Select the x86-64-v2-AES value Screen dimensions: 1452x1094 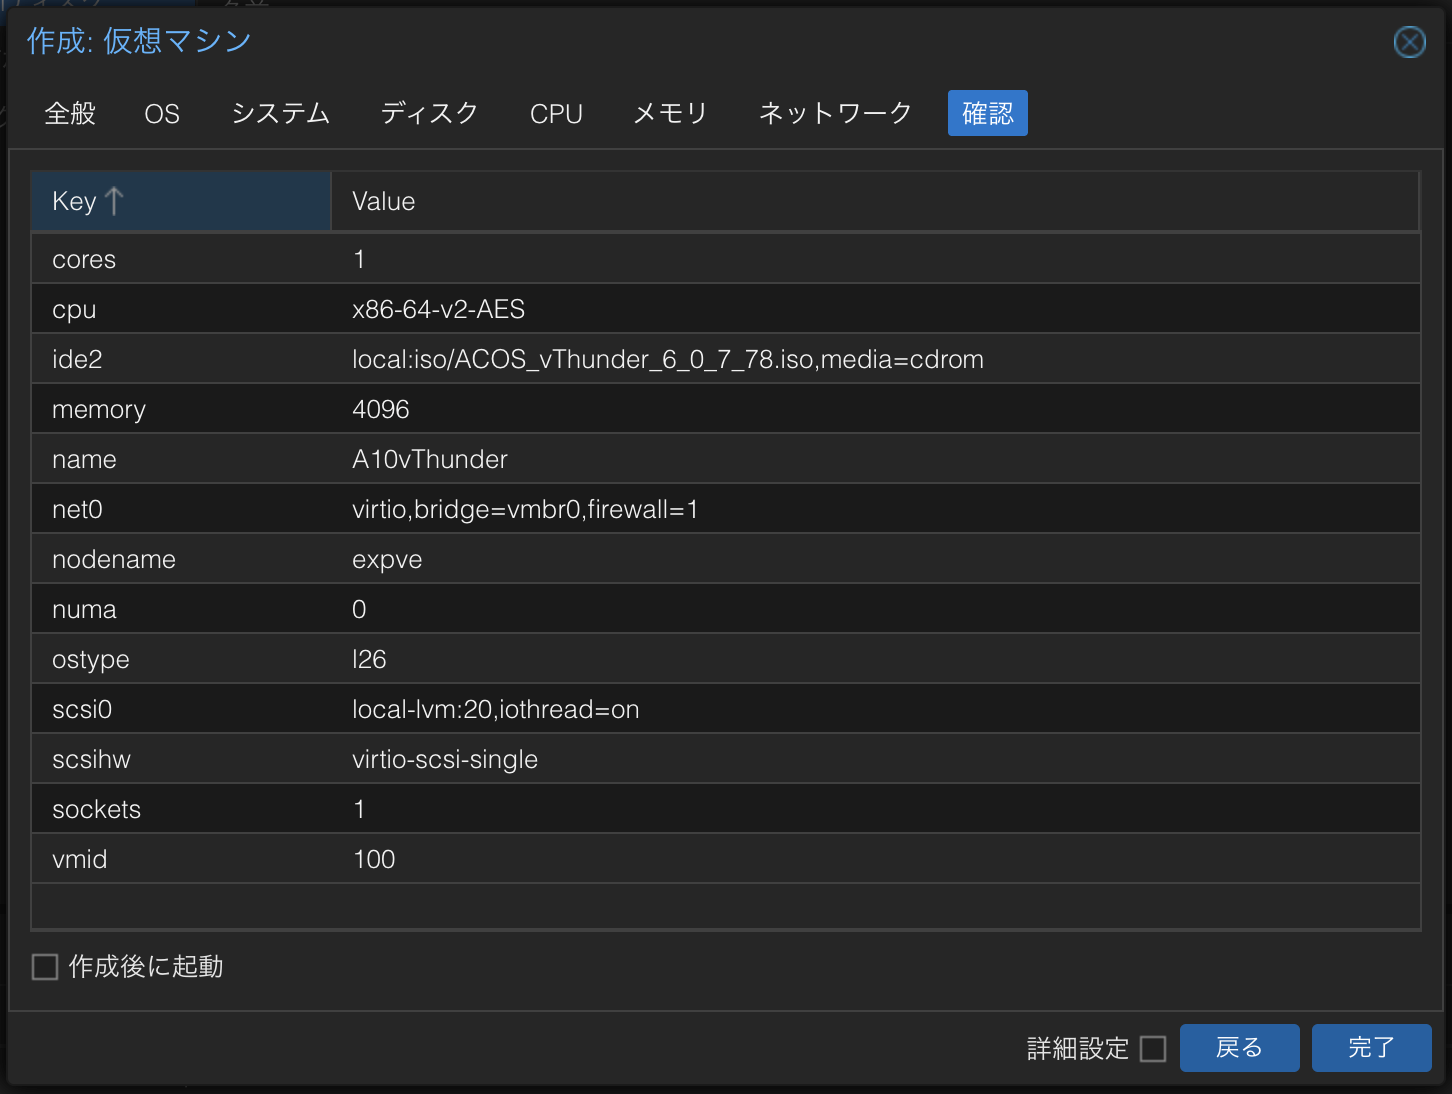pos(438,309)
